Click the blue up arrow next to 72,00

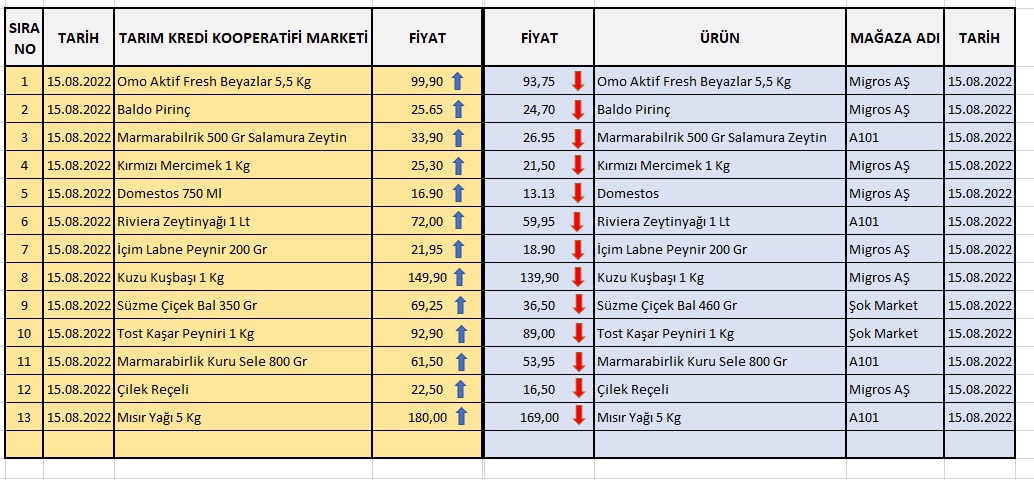[458, 221]
